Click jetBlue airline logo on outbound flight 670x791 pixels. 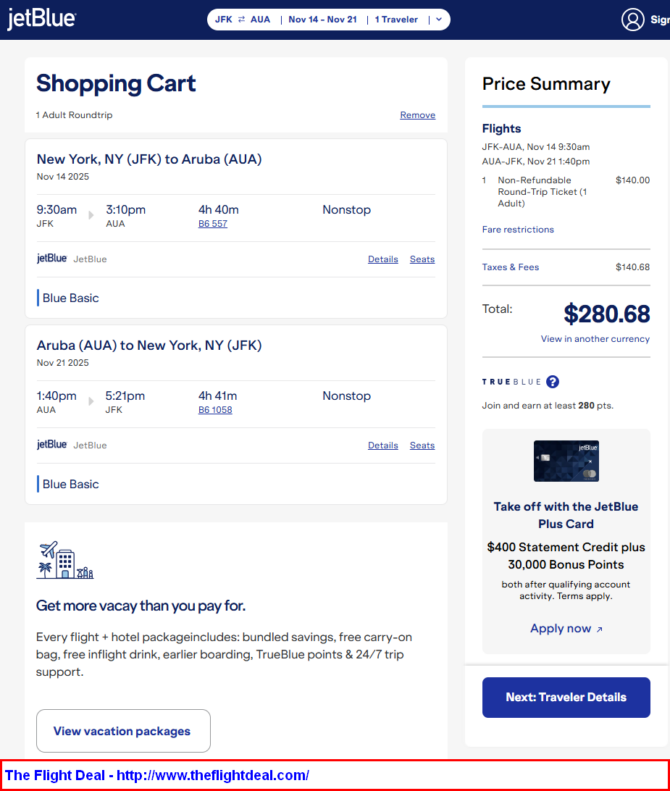(52, 258)
